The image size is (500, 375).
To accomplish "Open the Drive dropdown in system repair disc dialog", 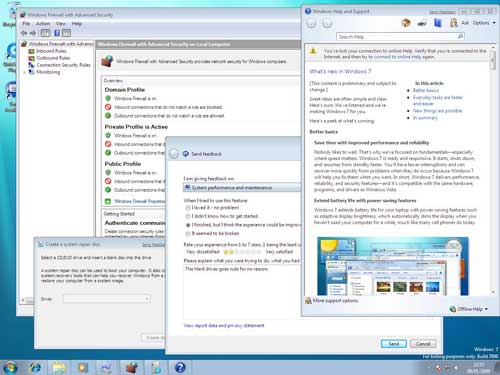I will (106, 299).
